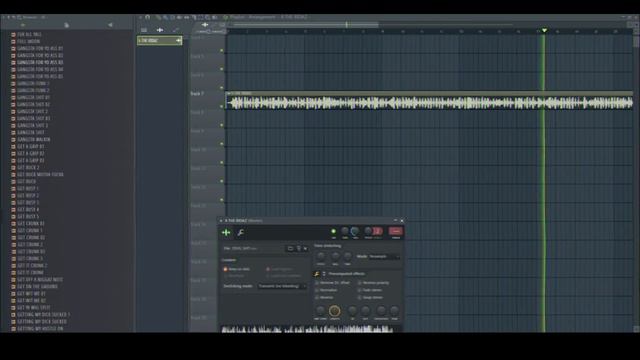
Task: Select FULL MOON sample in the browser
Action: coord(29,41)
